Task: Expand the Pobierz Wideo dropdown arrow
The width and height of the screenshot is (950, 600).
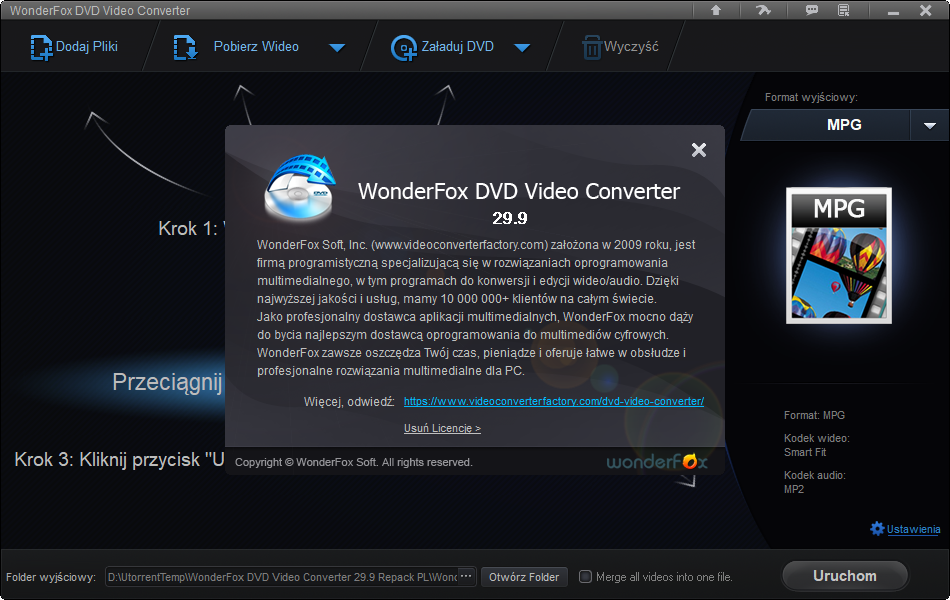Action: 337,48
